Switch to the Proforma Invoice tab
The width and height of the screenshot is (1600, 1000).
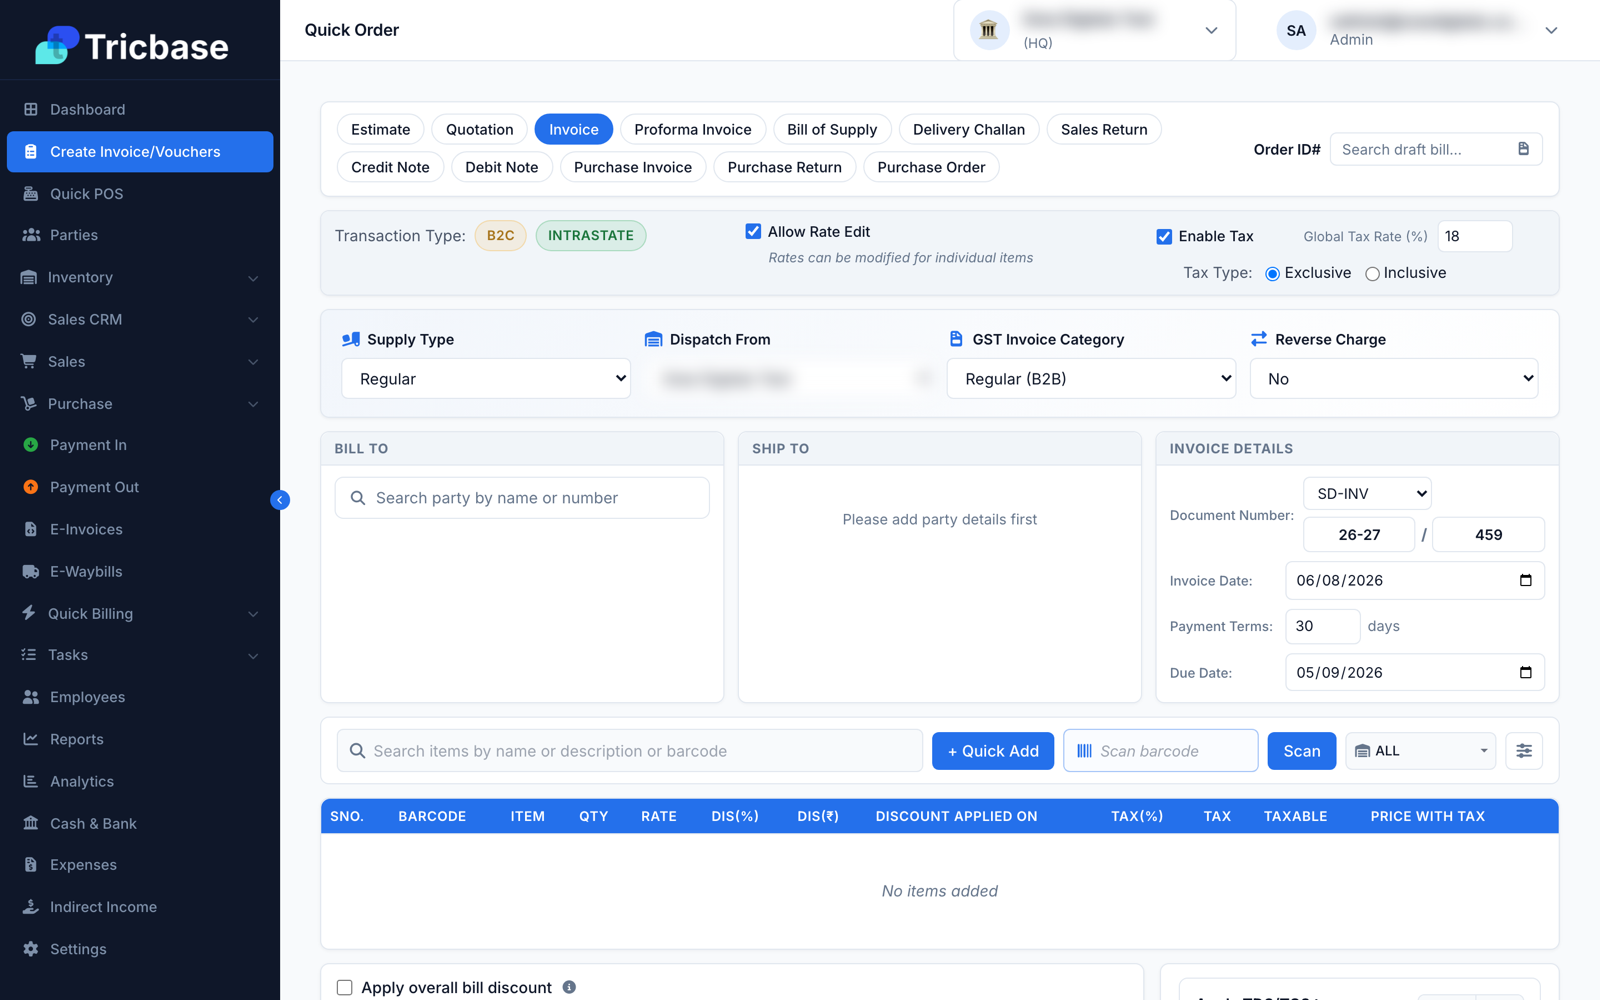point(693,129)
